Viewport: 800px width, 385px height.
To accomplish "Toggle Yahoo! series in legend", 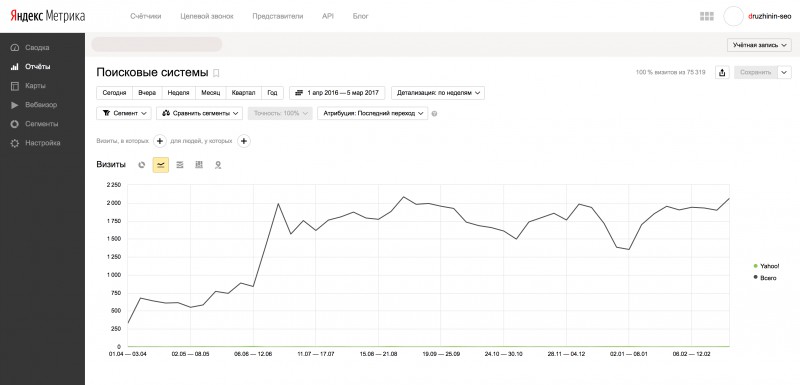I will click(766, 266).
